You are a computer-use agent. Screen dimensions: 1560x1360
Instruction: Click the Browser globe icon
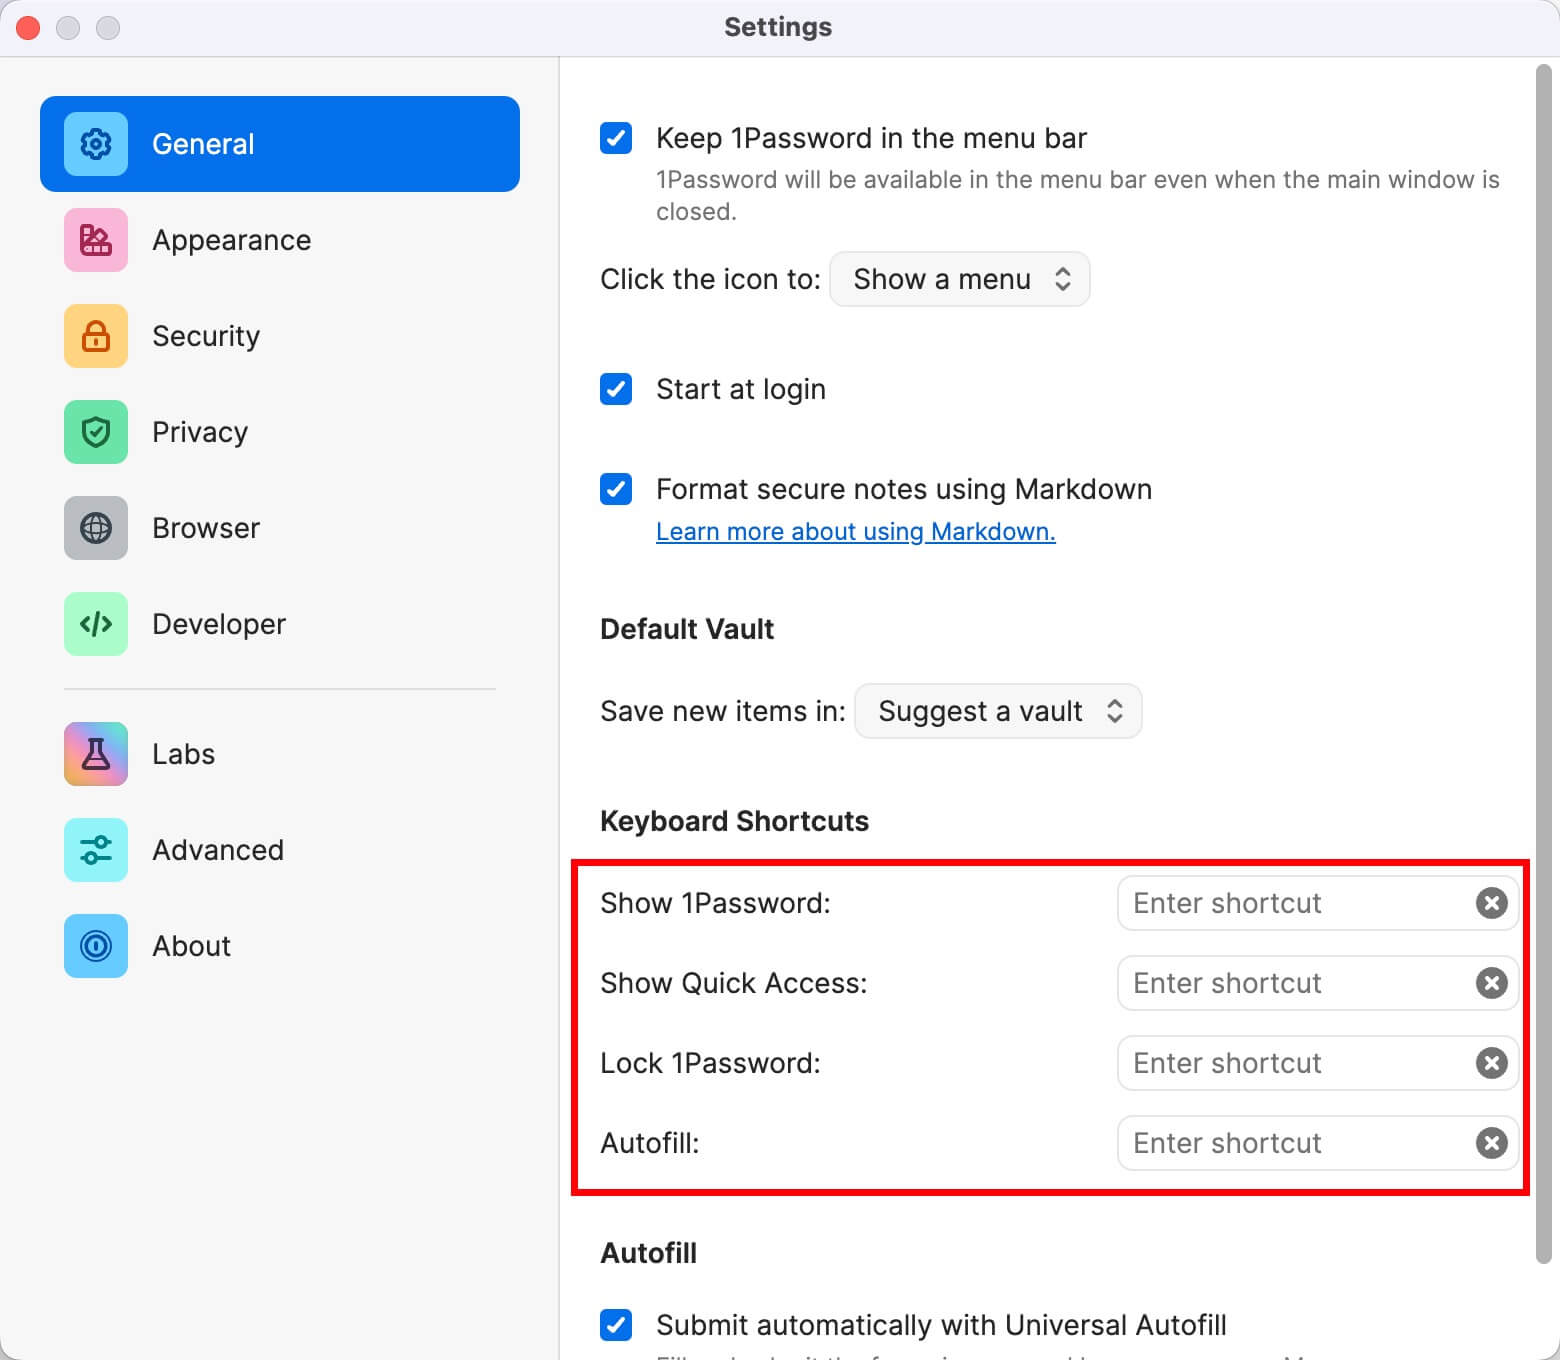(x=96, y=528)
